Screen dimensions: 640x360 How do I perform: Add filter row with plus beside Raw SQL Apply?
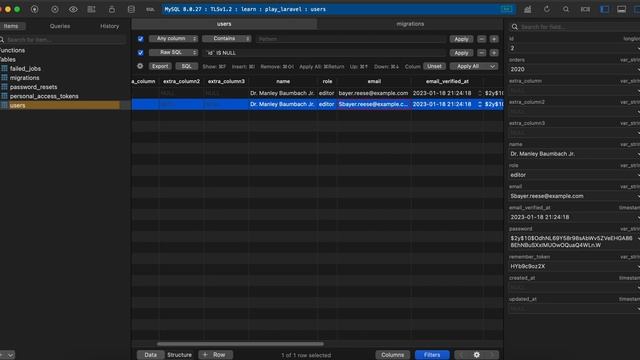point(494,53)
